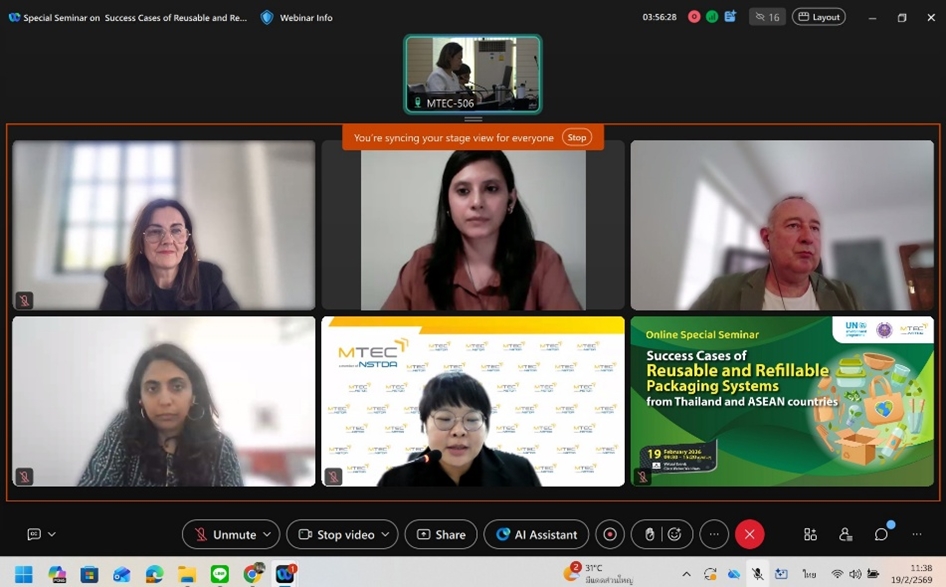Image resolution: width=946 pixels, height=587 pixels.
Task: Select the MTEC-506 video thumbnail
Action: 473,74
